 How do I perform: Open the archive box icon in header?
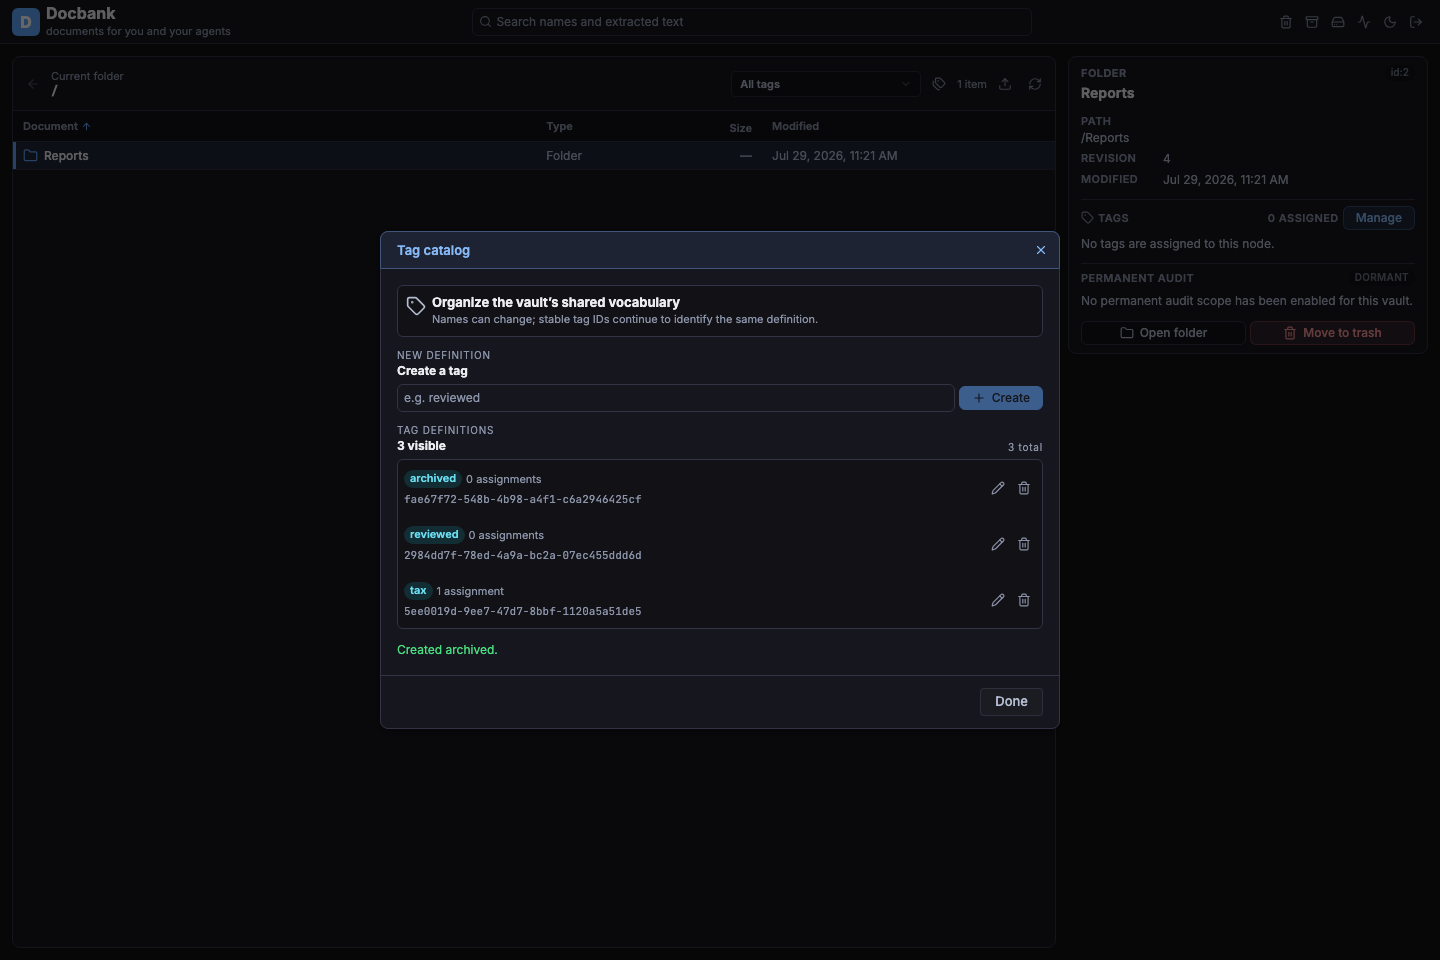[1312, 22]
